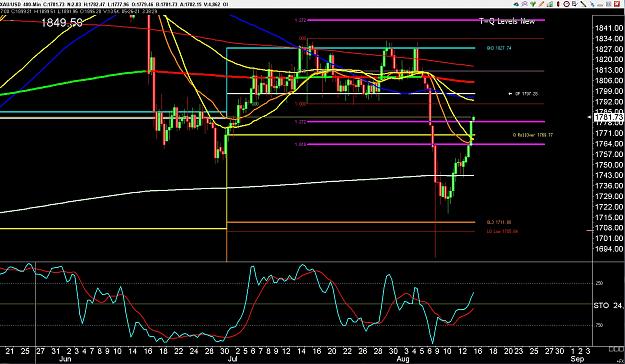Click the C:1781.73 close value in header
625x364 pixels.
[x=53, y=4]
